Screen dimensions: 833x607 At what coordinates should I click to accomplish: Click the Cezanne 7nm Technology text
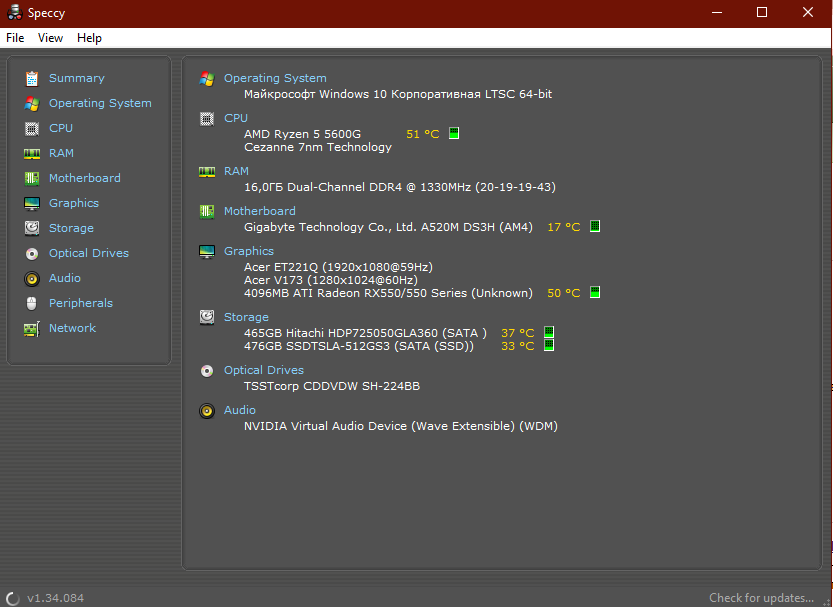point(318,147)
